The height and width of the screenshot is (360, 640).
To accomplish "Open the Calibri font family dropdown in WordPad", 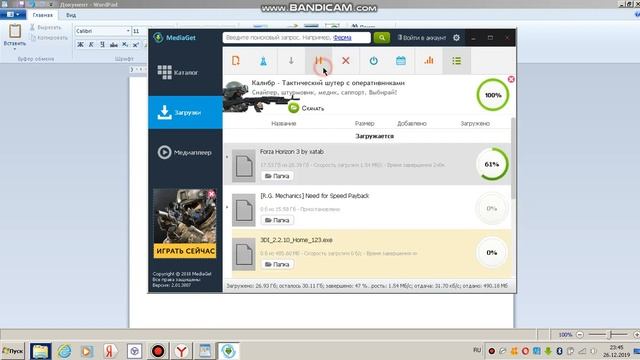I will [128, 31].
